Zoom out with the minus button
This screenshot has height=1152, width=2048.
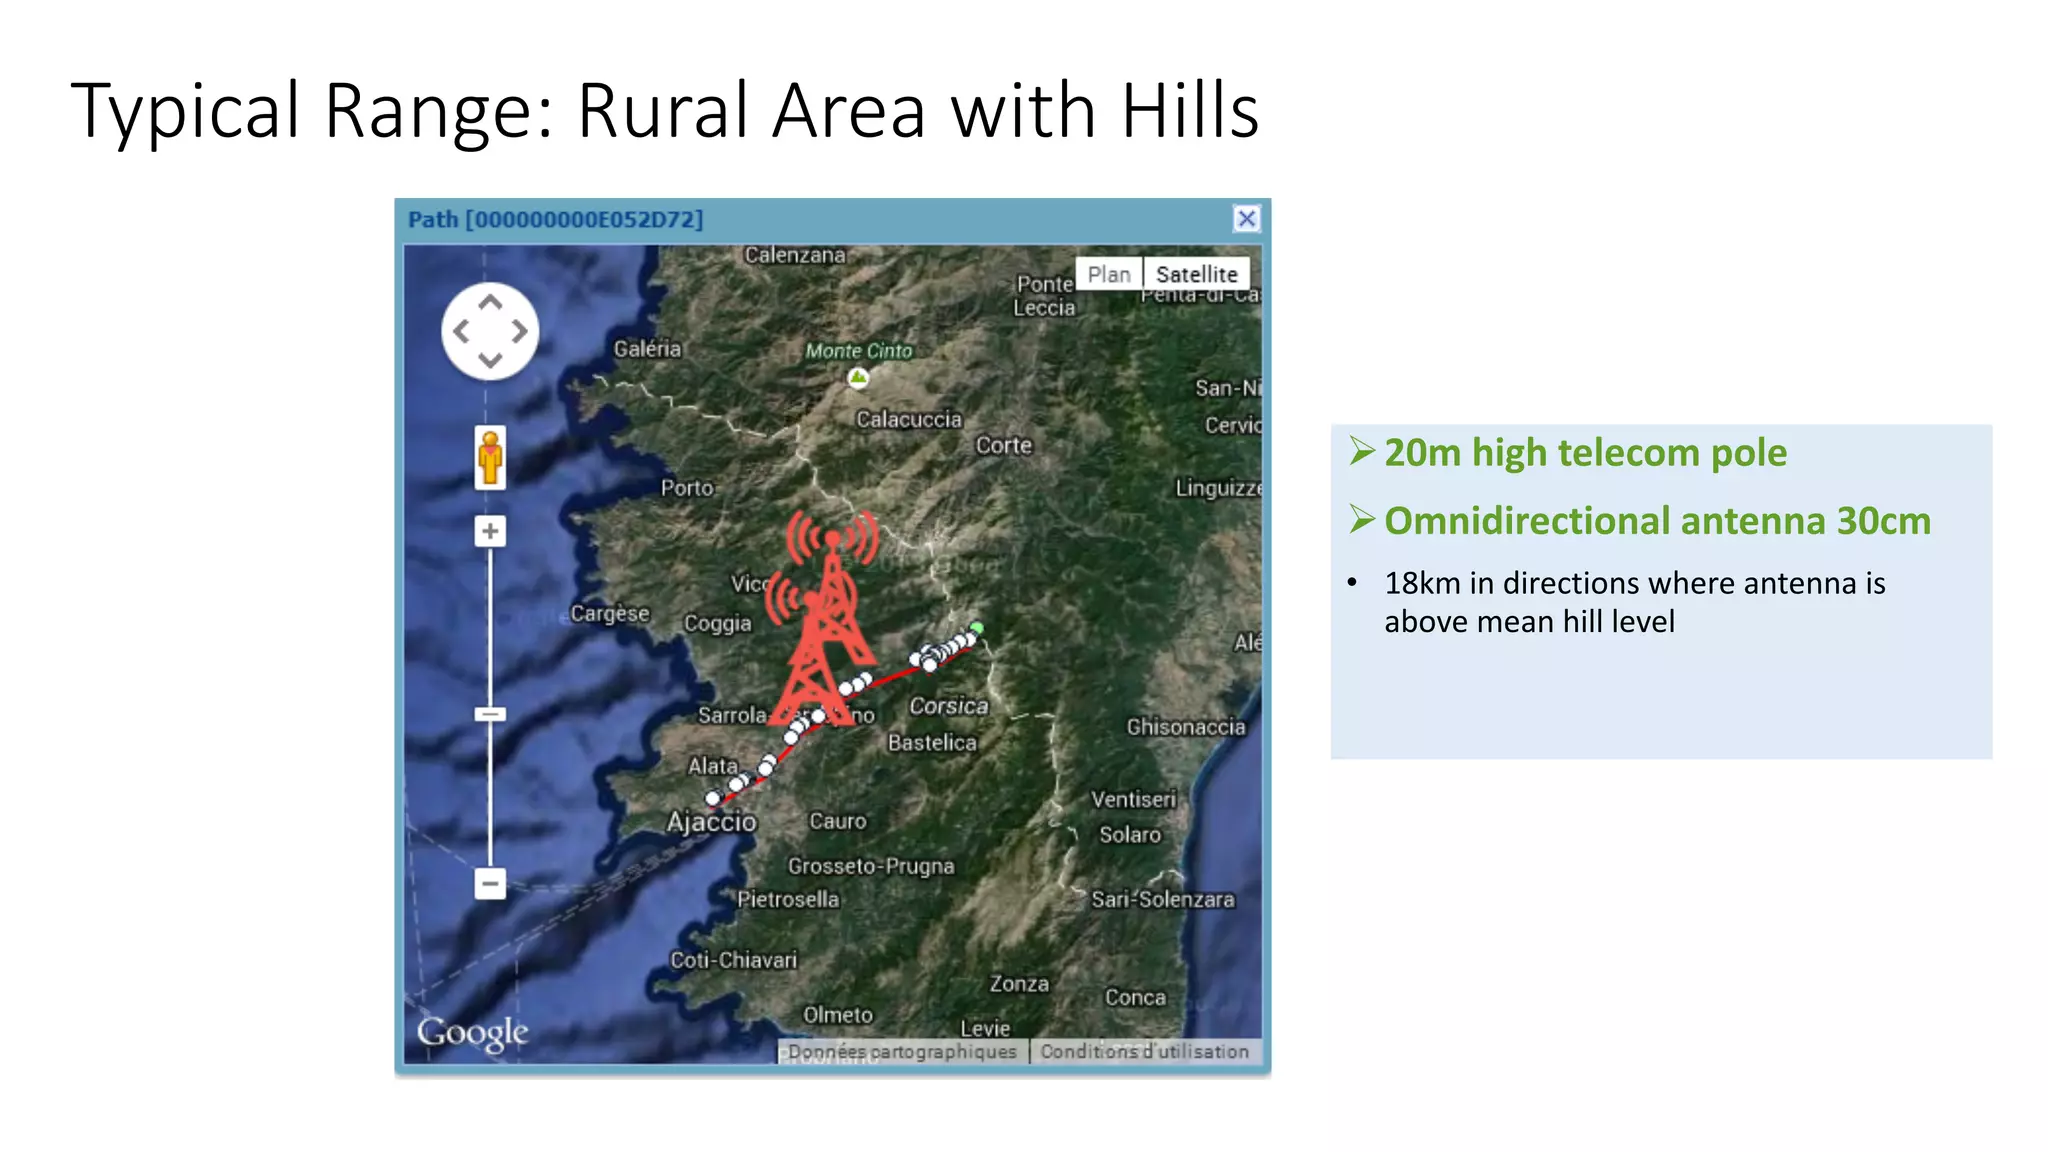(x=490, y=884)
